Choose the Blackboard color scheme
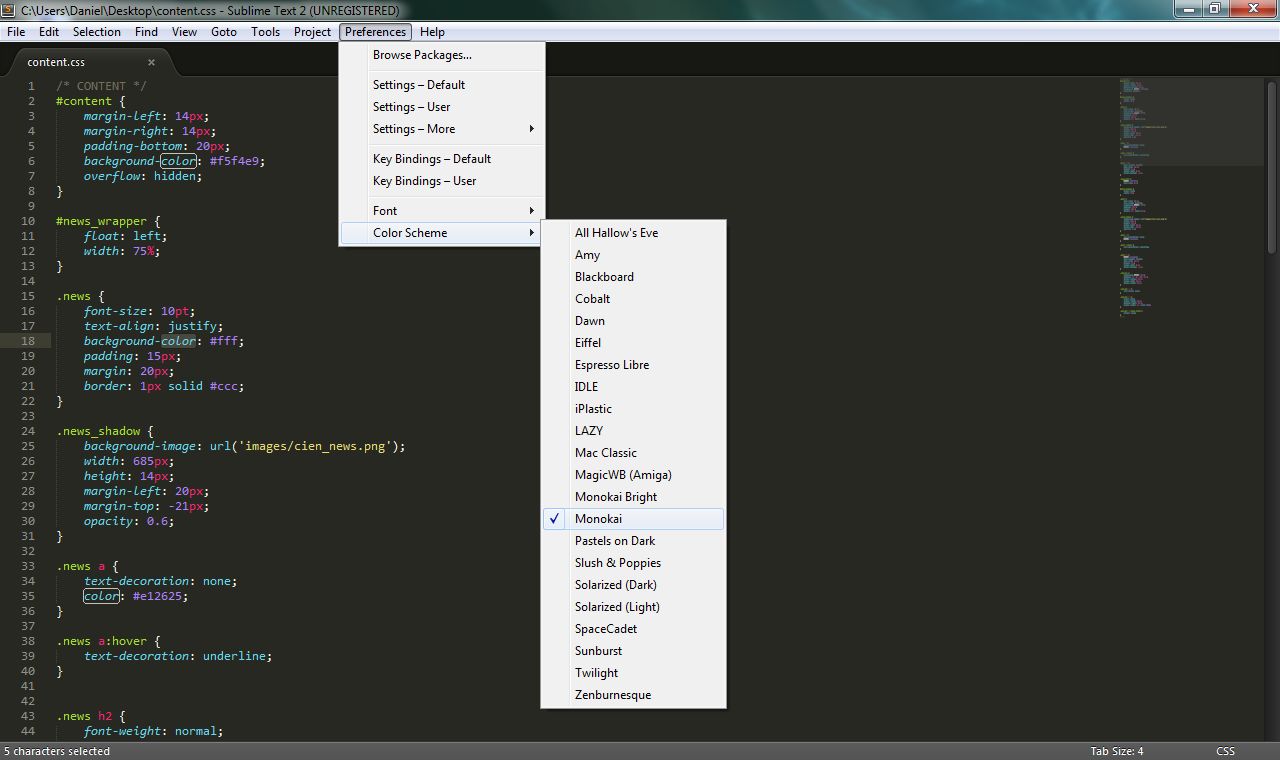The image size is (1280, 760). point(633,277)
